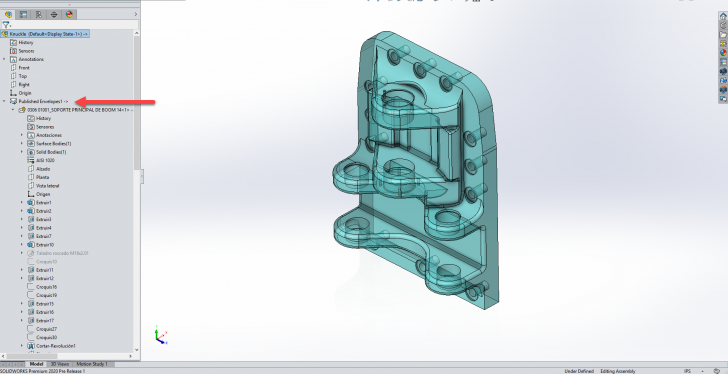The image size is (728, 374).
Task: Open the ConfigurationManager tab icon
Action: 39,14
